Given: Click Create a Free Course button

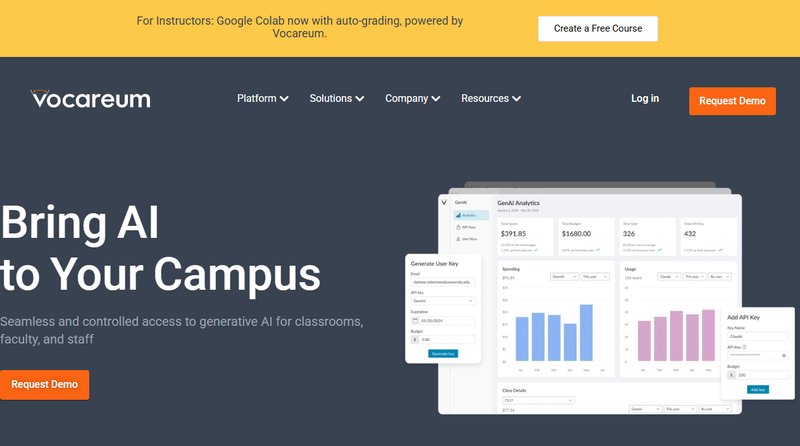Looking at the screenshot, I should (598, 29).
